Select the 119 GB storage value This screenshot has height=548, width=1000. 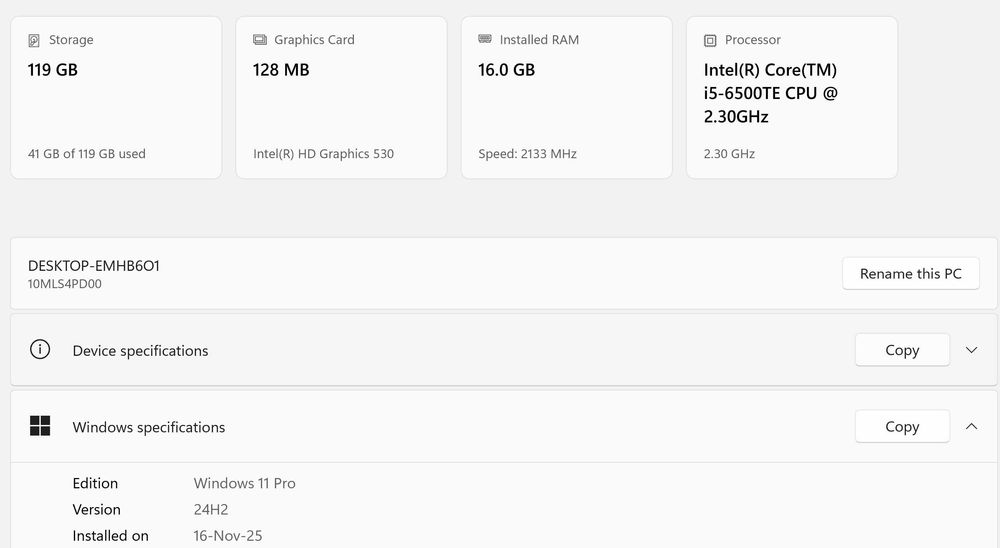(53, 70)
